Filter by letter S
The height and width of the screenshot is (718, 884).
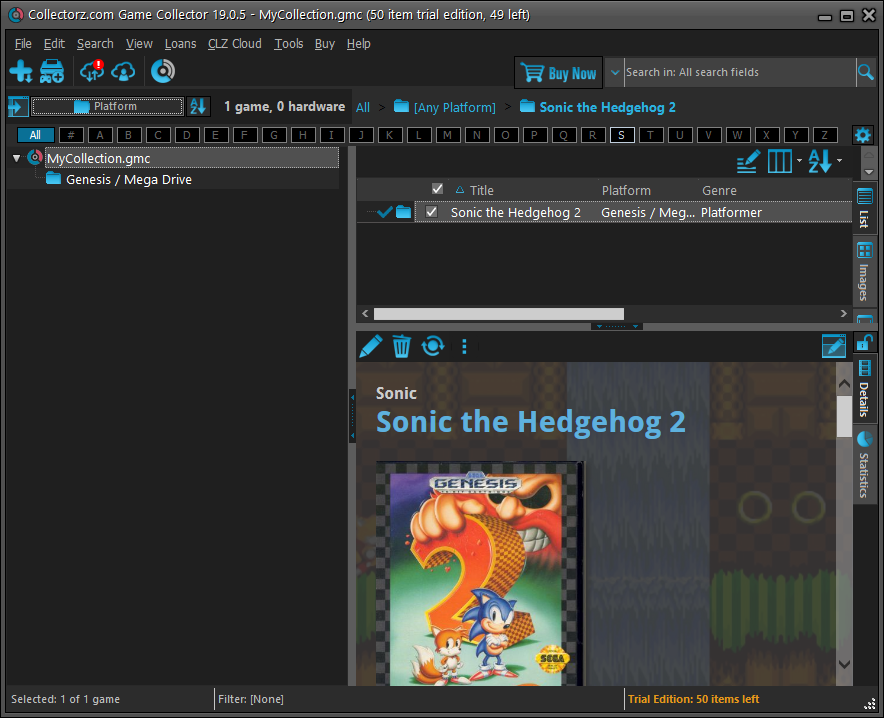click(621, 135)
